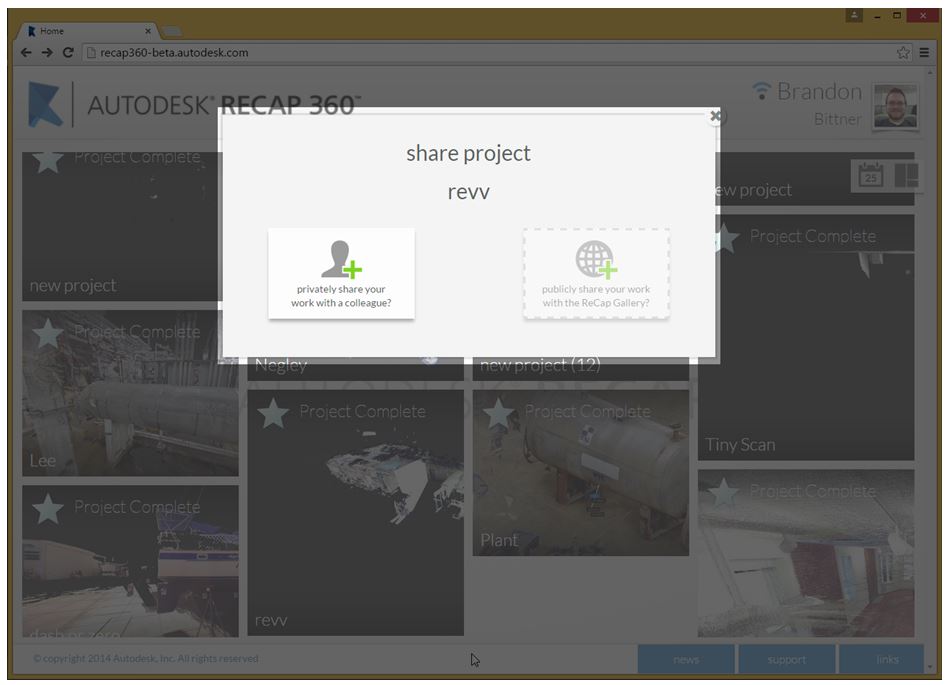The image size is (948, 685).
Task: Close the Home browser tab
Action: 148,31
